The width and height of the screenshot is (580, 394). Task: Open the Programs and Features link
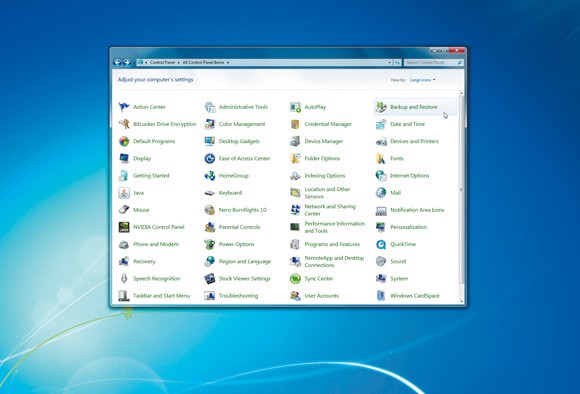coord(332,244)
